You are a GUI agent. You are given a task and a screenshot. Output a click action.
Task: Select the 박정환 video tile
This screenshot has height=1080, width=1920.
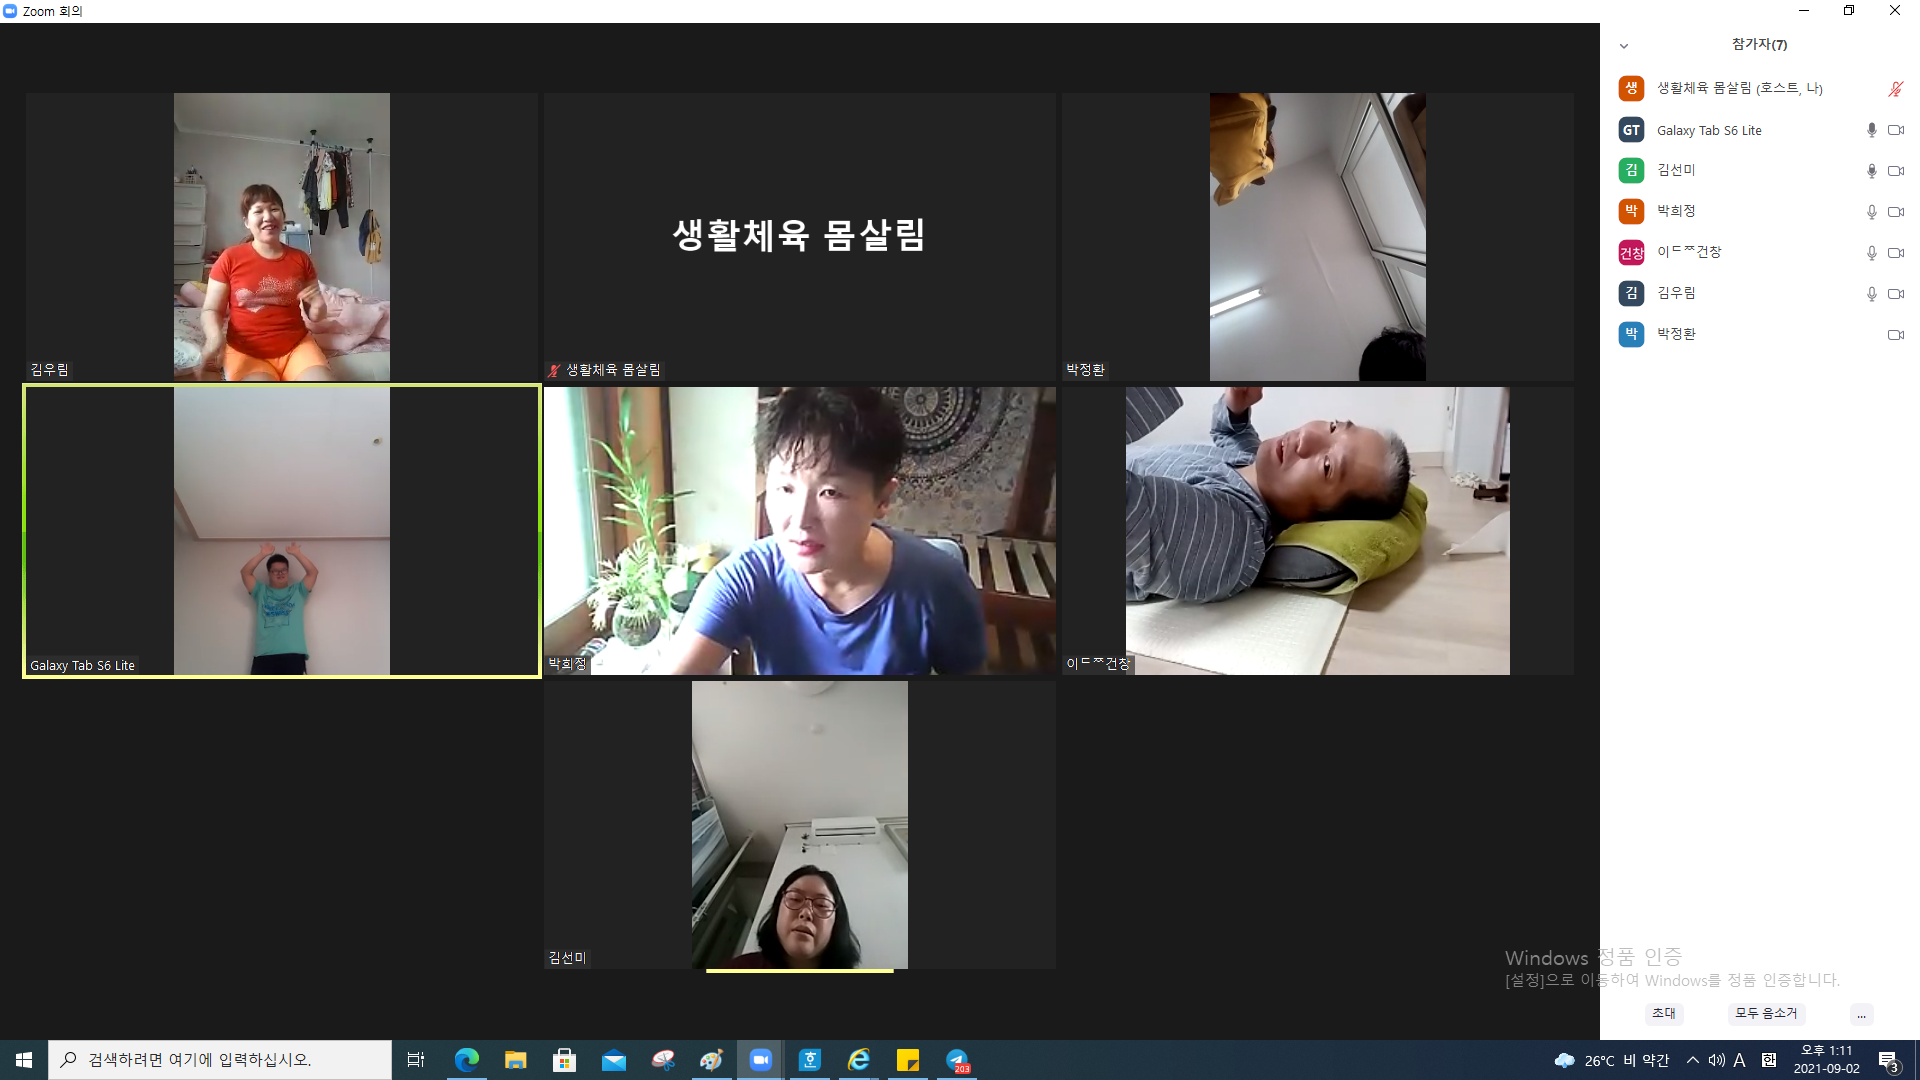coord(1318,237)
